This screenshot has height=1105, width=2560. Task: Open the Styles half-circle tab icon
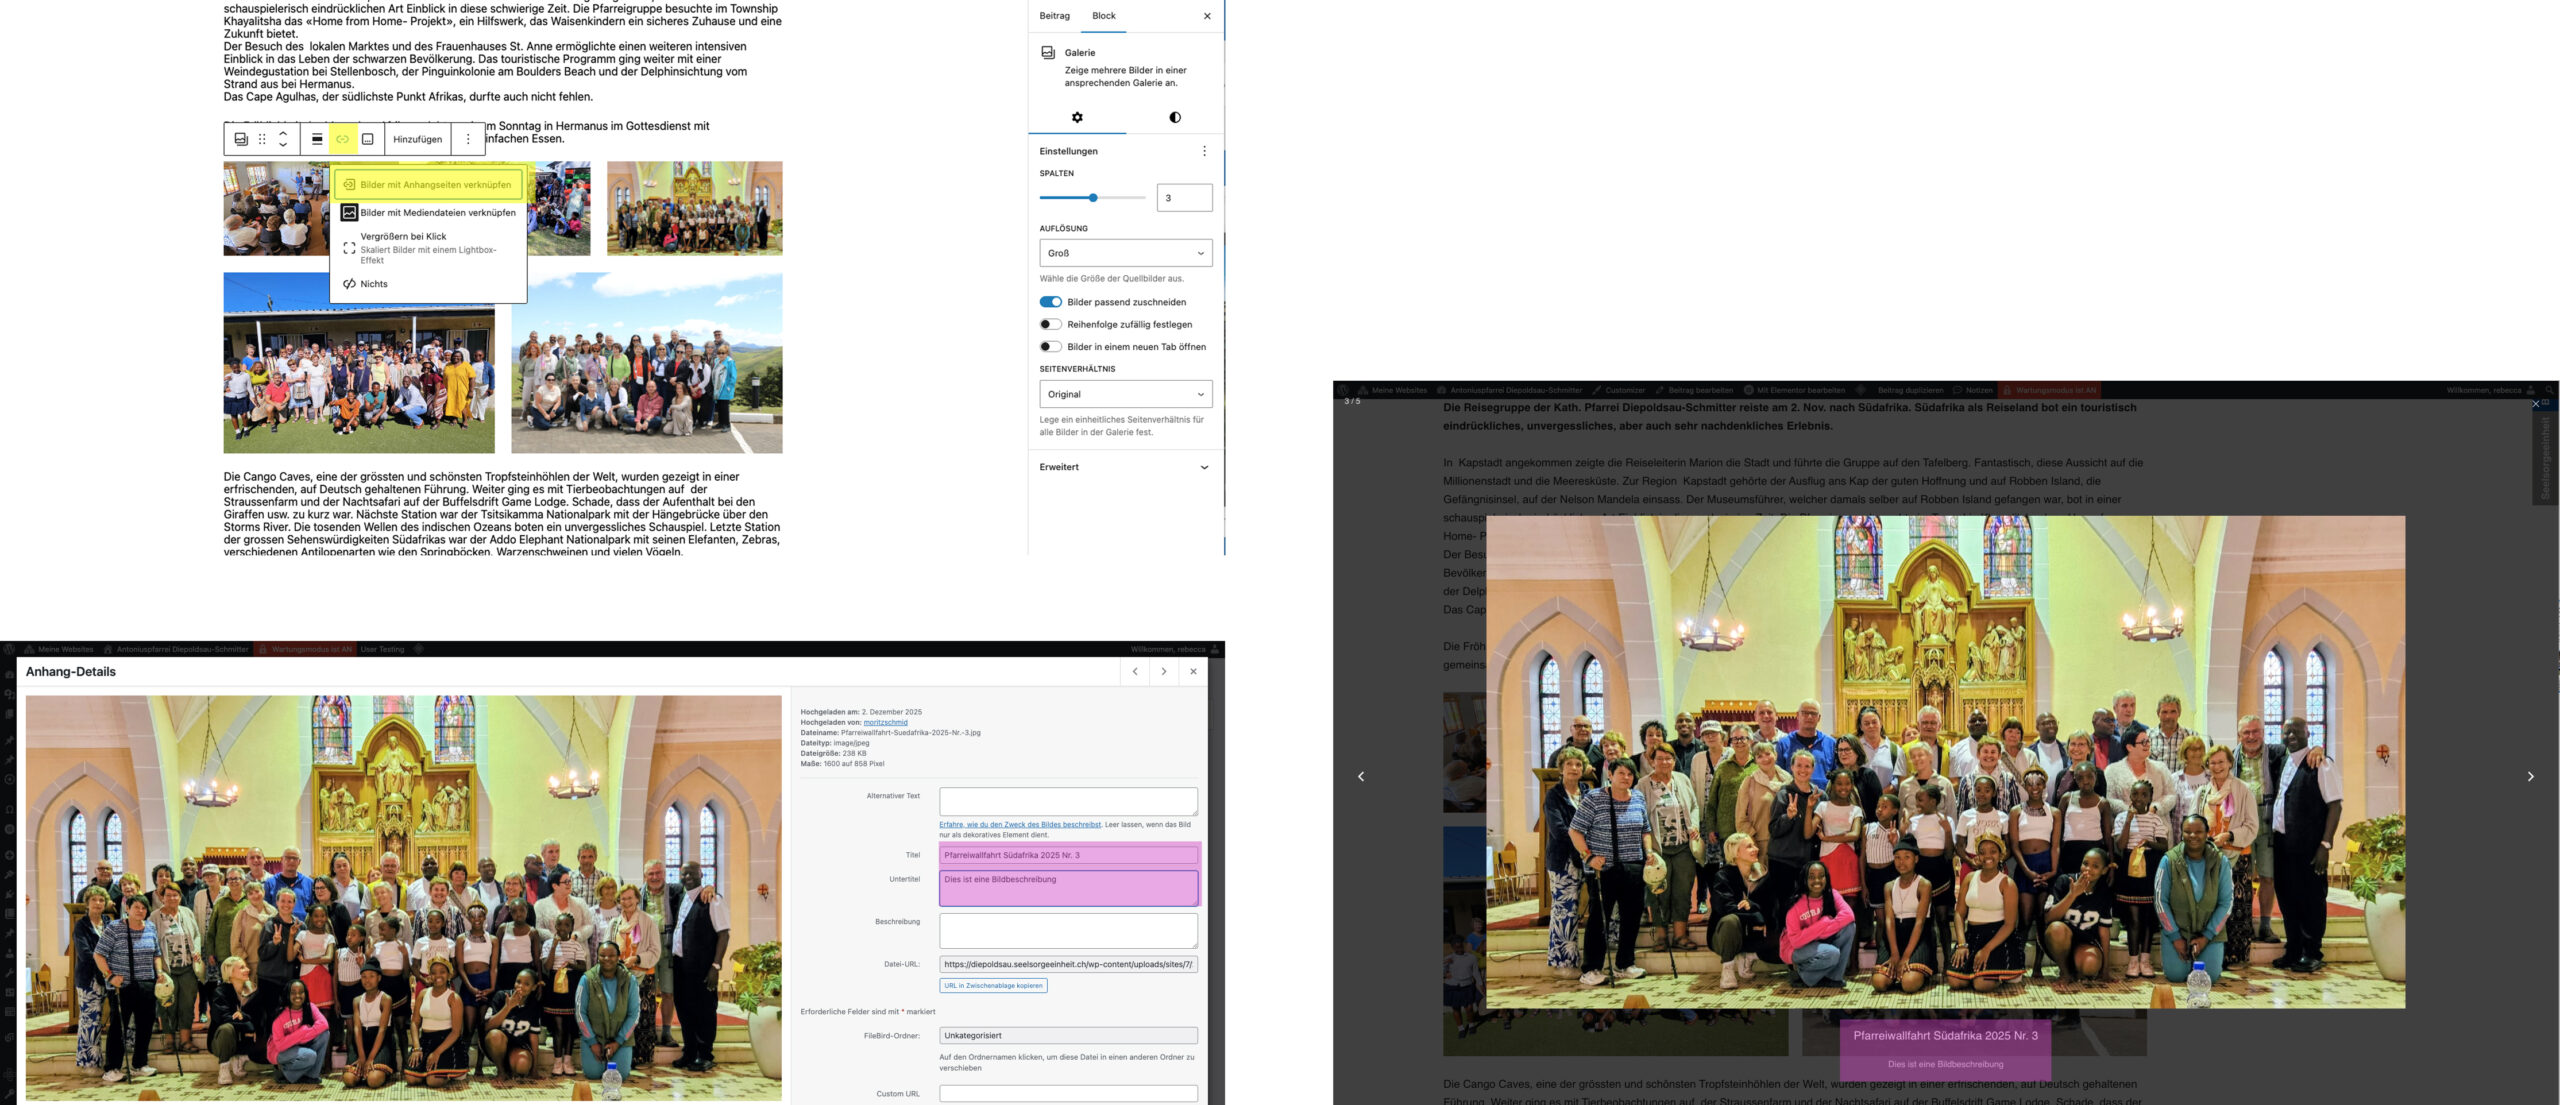coord(1175,117)
